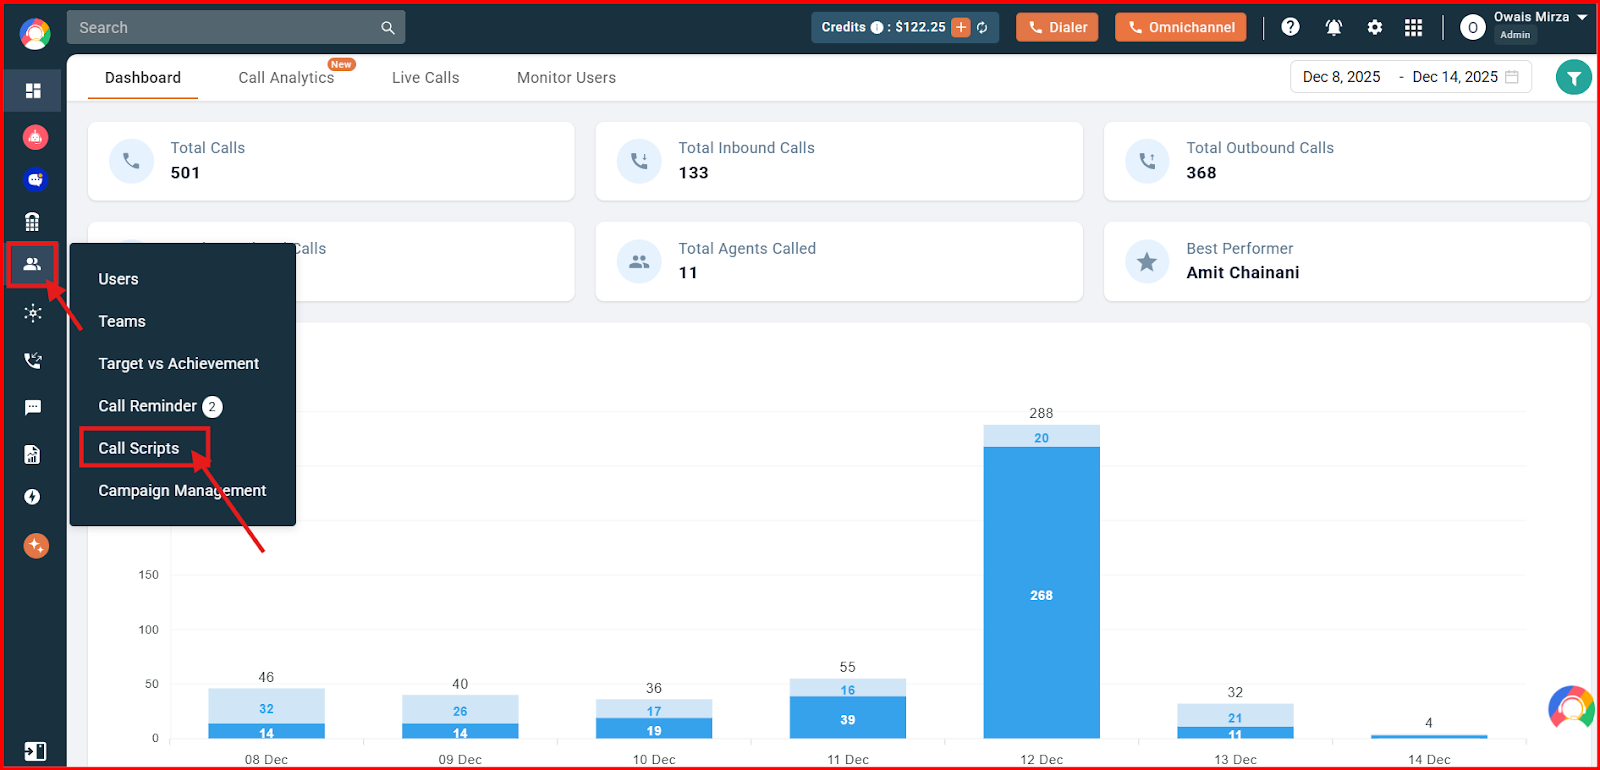Add credits with the plus icon
The height and width of the screenshot is (770, 1600).
coord(961,27)
